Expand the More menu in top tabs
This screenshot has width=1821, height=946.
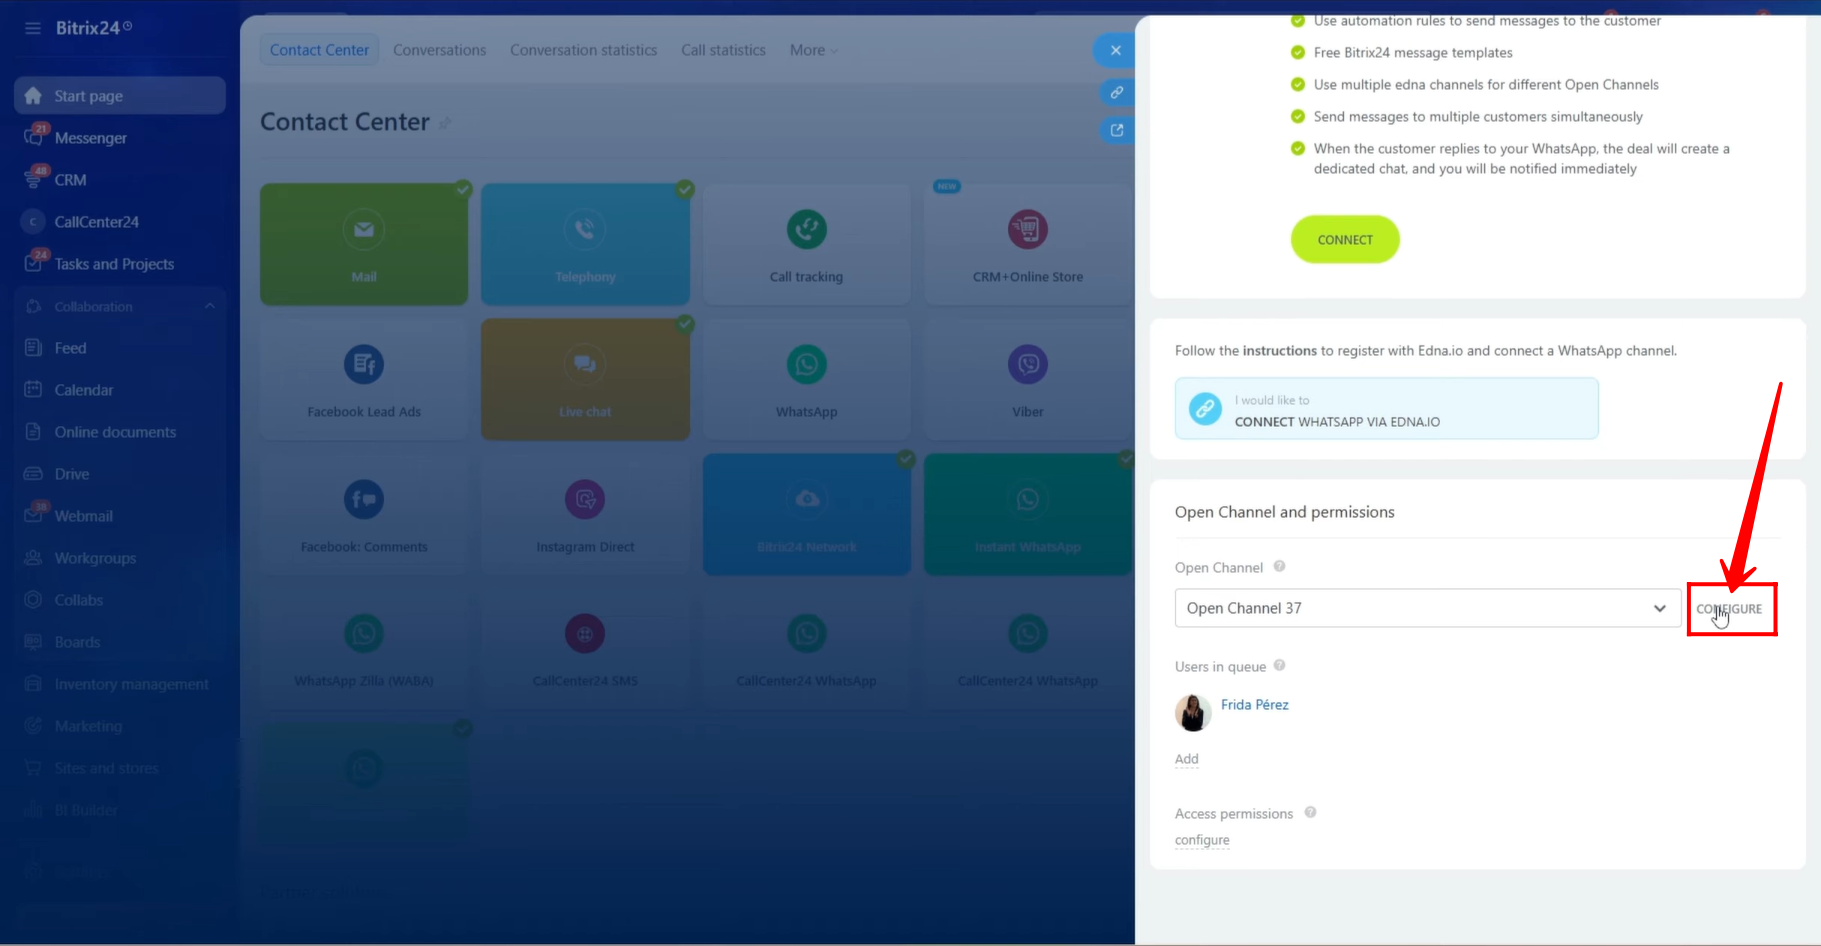point(813,50)
